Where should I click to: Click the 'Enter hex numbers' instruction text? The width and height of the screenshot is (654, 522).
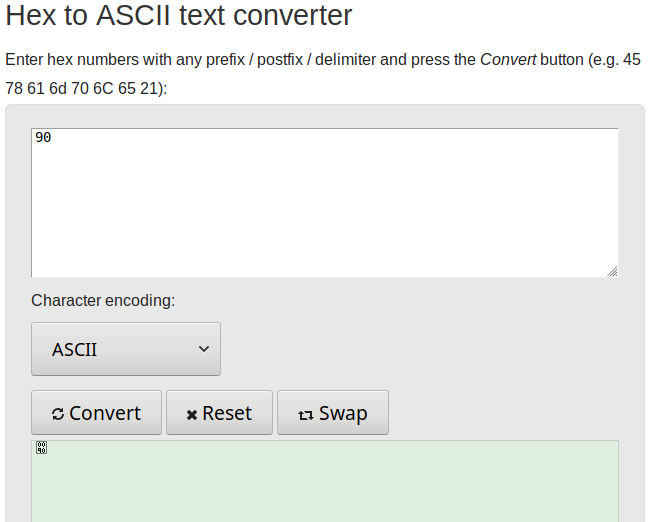(x=72, y=60)
